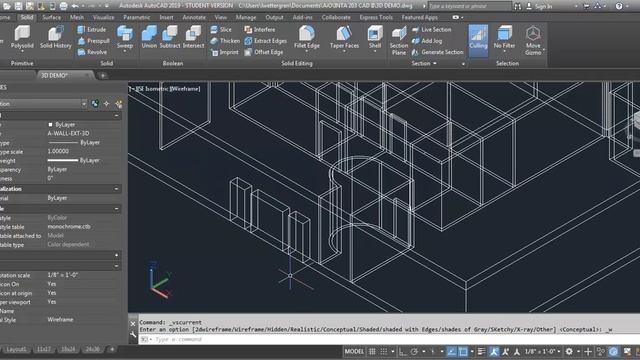This screenshot has height=360, width=640.
Task: Pick the Fillet Edge tool
Action: pyautogui.click(x=307, y=37)
